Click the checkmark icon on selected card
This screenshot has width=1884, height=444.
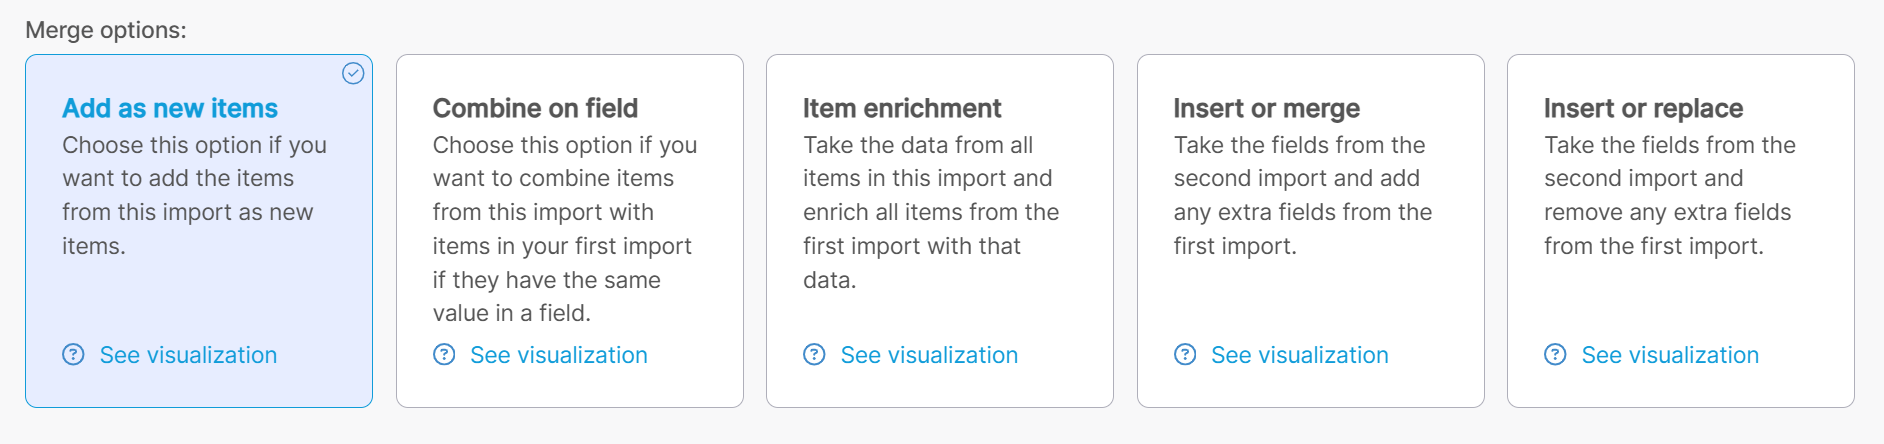pyautogui.click(x=353, y=73)
